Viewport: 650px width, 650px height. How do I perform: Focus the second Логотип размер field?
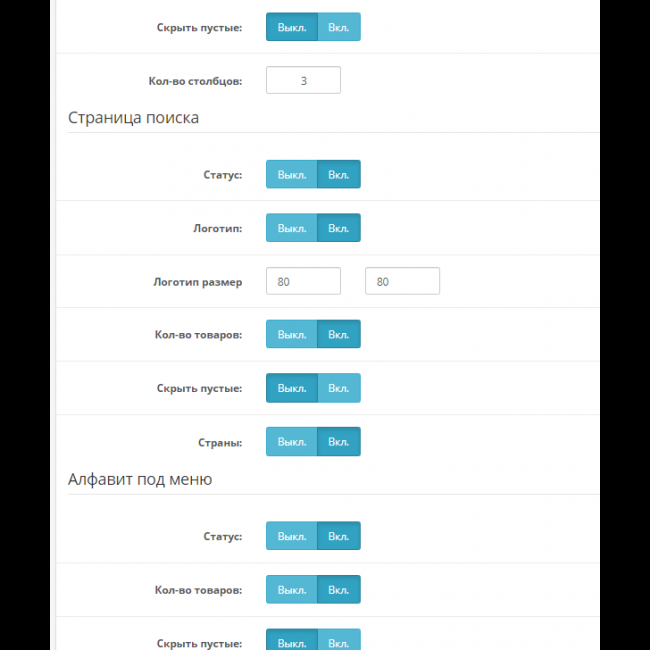pyautogui.click(x=402, y=281)
